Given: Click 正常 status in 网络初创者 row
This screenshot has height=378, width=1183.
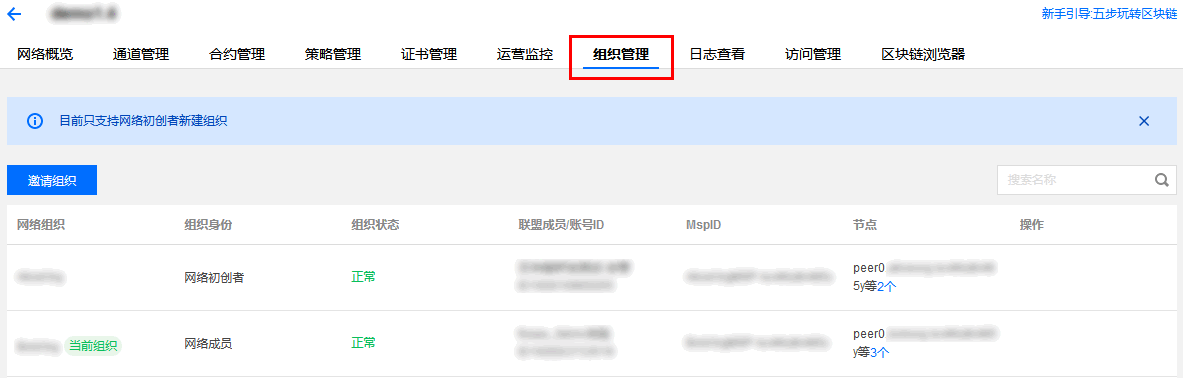Looking at the screenshot, I should [363, 277].
